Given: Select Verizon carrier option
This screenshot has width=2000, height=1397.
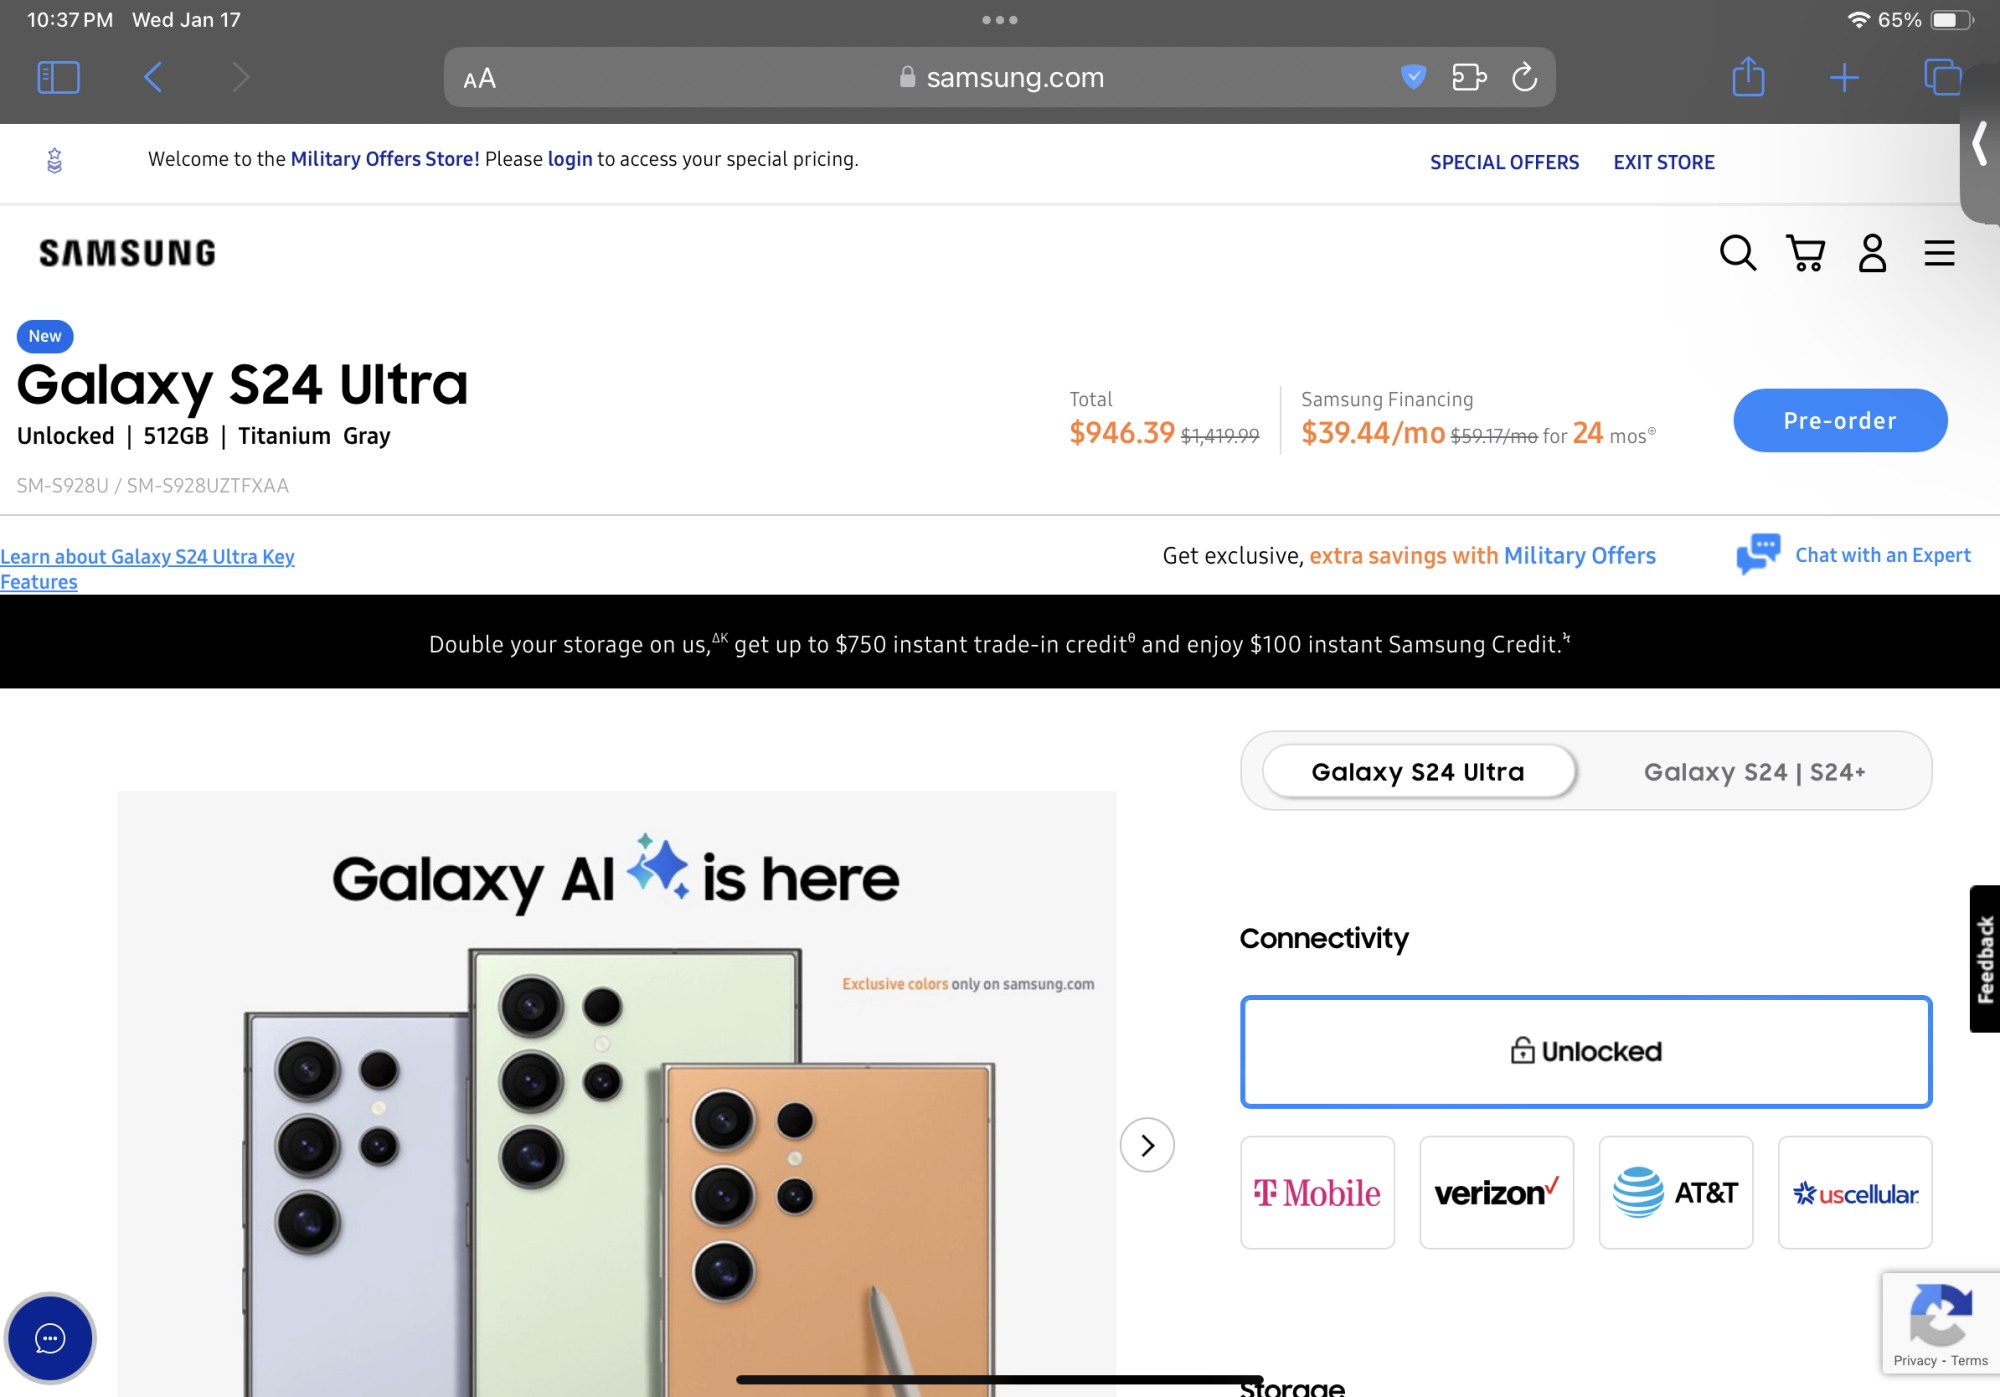Looking at the screenshot, I should click(x=1496, y=1192).
